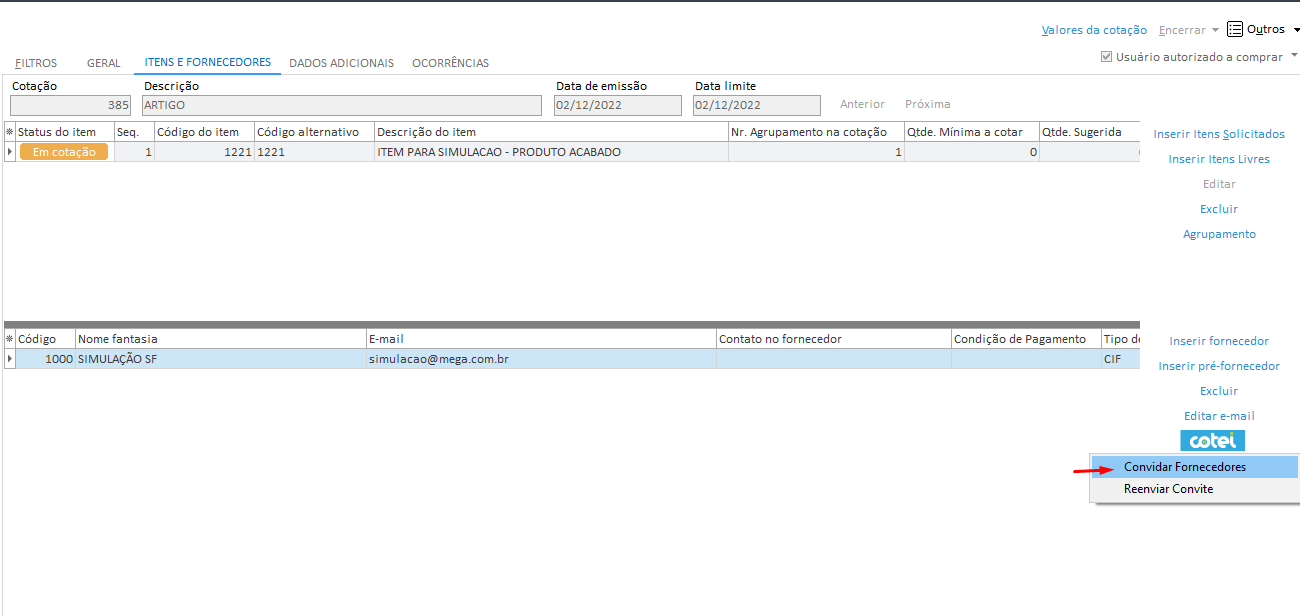Select the ITENS E FORNECEDORES tab
The width and height of the screenshot is (1300, 616).
click(x=207, y=62)
